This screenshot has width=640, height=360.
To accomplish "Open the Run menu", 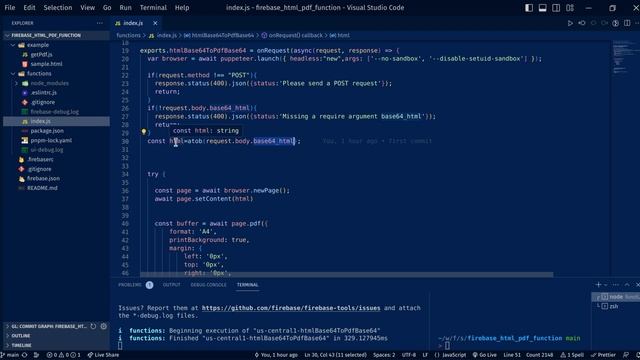I will [x=125, y=8].
